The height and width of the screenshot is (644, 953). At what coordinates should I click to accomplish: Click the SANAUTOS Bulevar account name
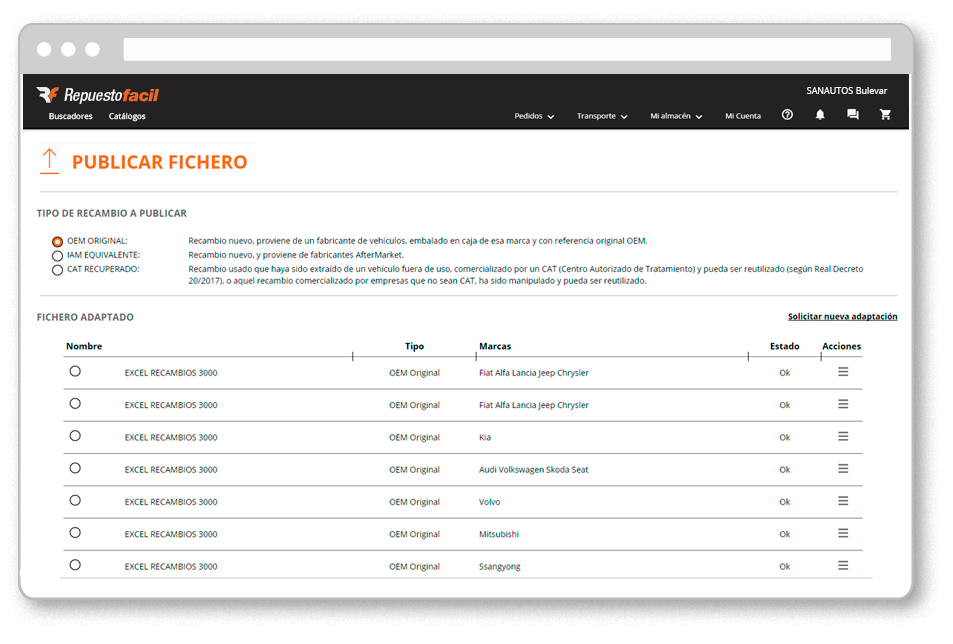pos(847,91)
